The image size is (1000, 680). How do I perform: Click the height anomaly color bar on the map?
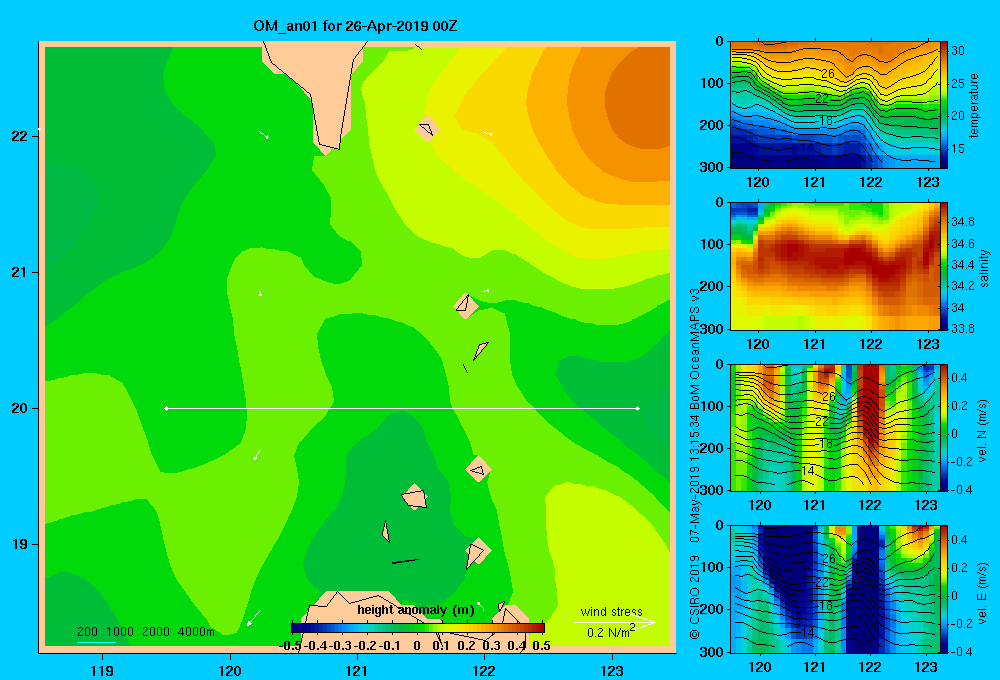coord(417,628)
